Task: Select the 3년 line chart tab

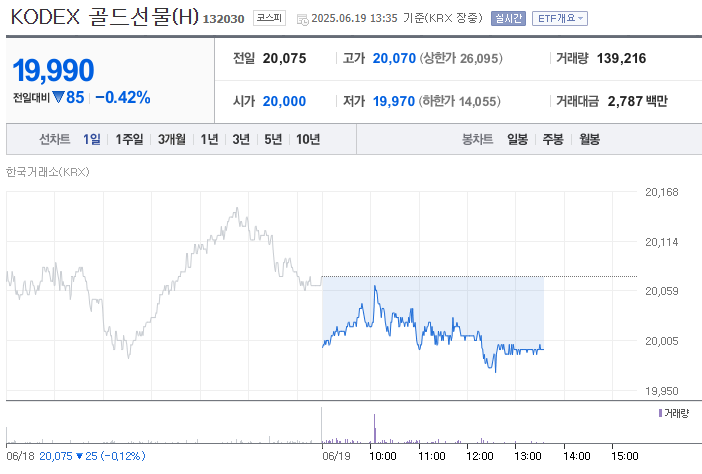Action: (241, 139)
